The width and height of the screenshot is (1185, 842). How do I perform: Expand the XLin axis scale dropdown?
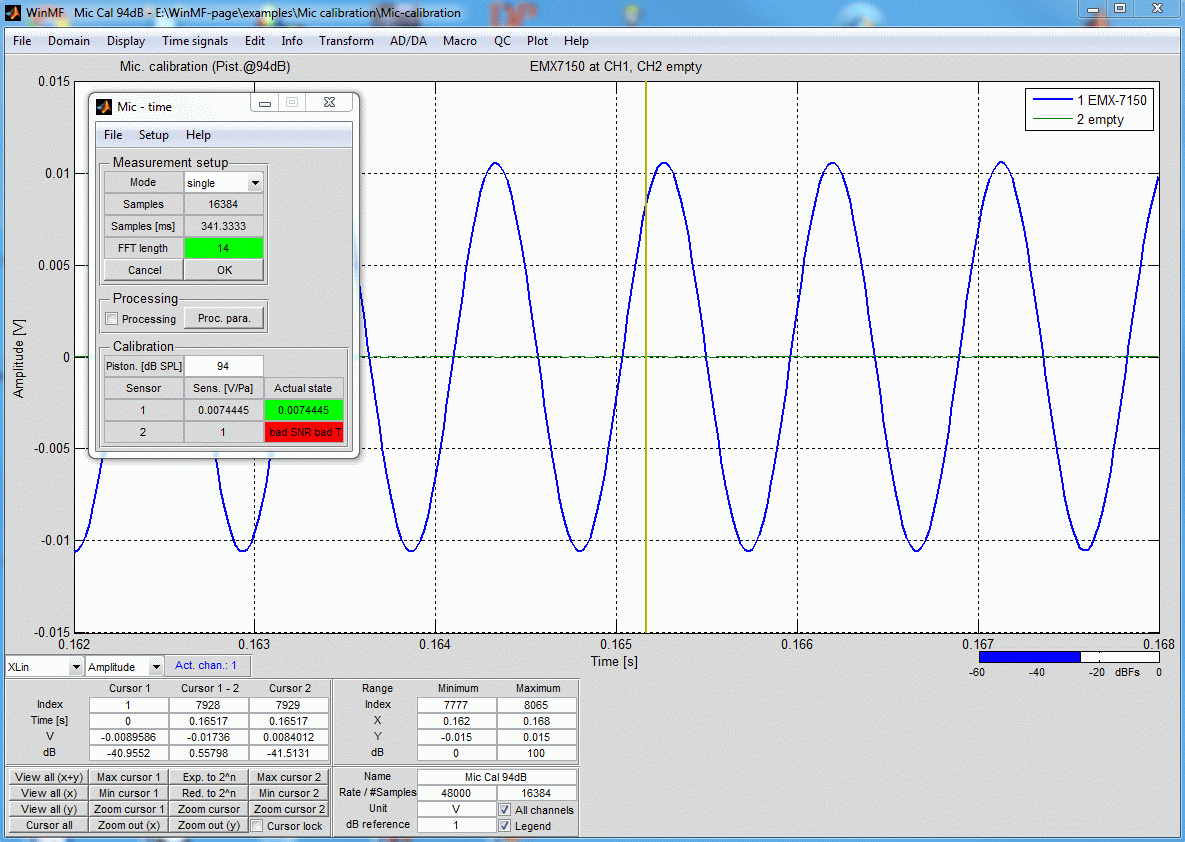pos(74,666)
